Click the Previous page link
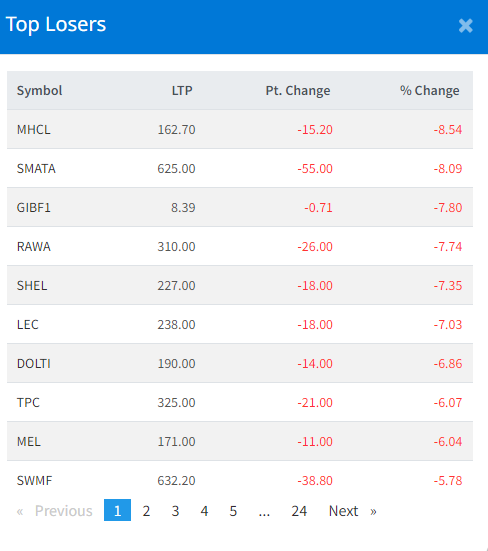 pos(55,511)
